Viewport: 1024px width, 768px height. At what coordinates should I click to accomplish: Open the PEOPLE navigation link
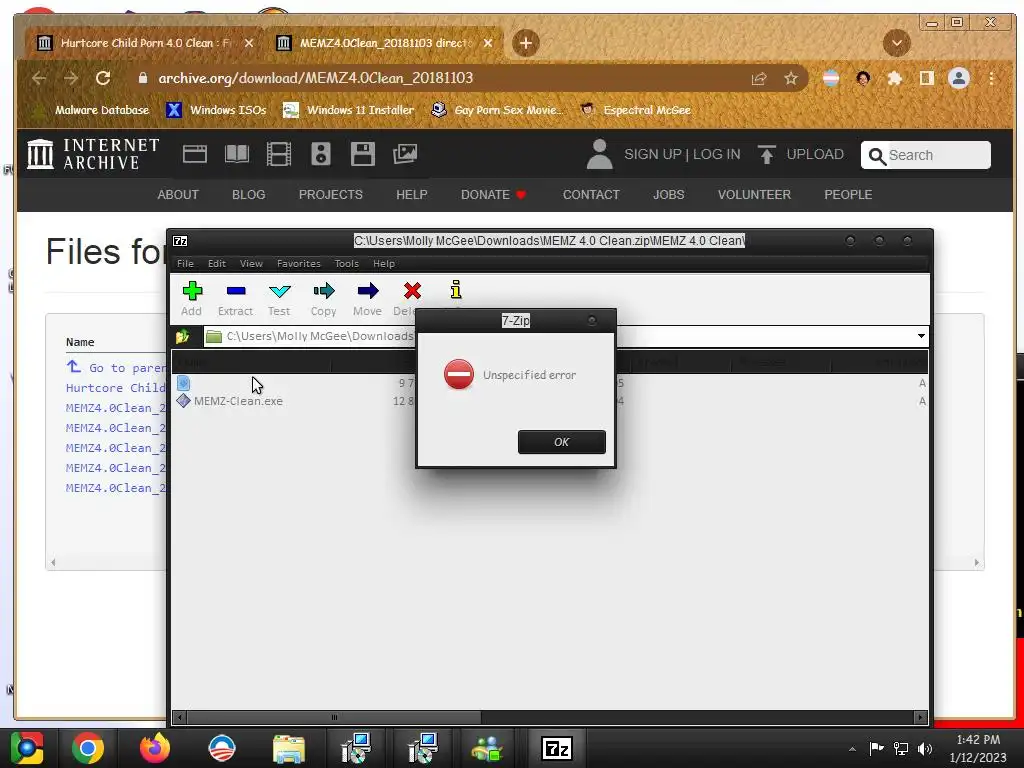(848, 195)
